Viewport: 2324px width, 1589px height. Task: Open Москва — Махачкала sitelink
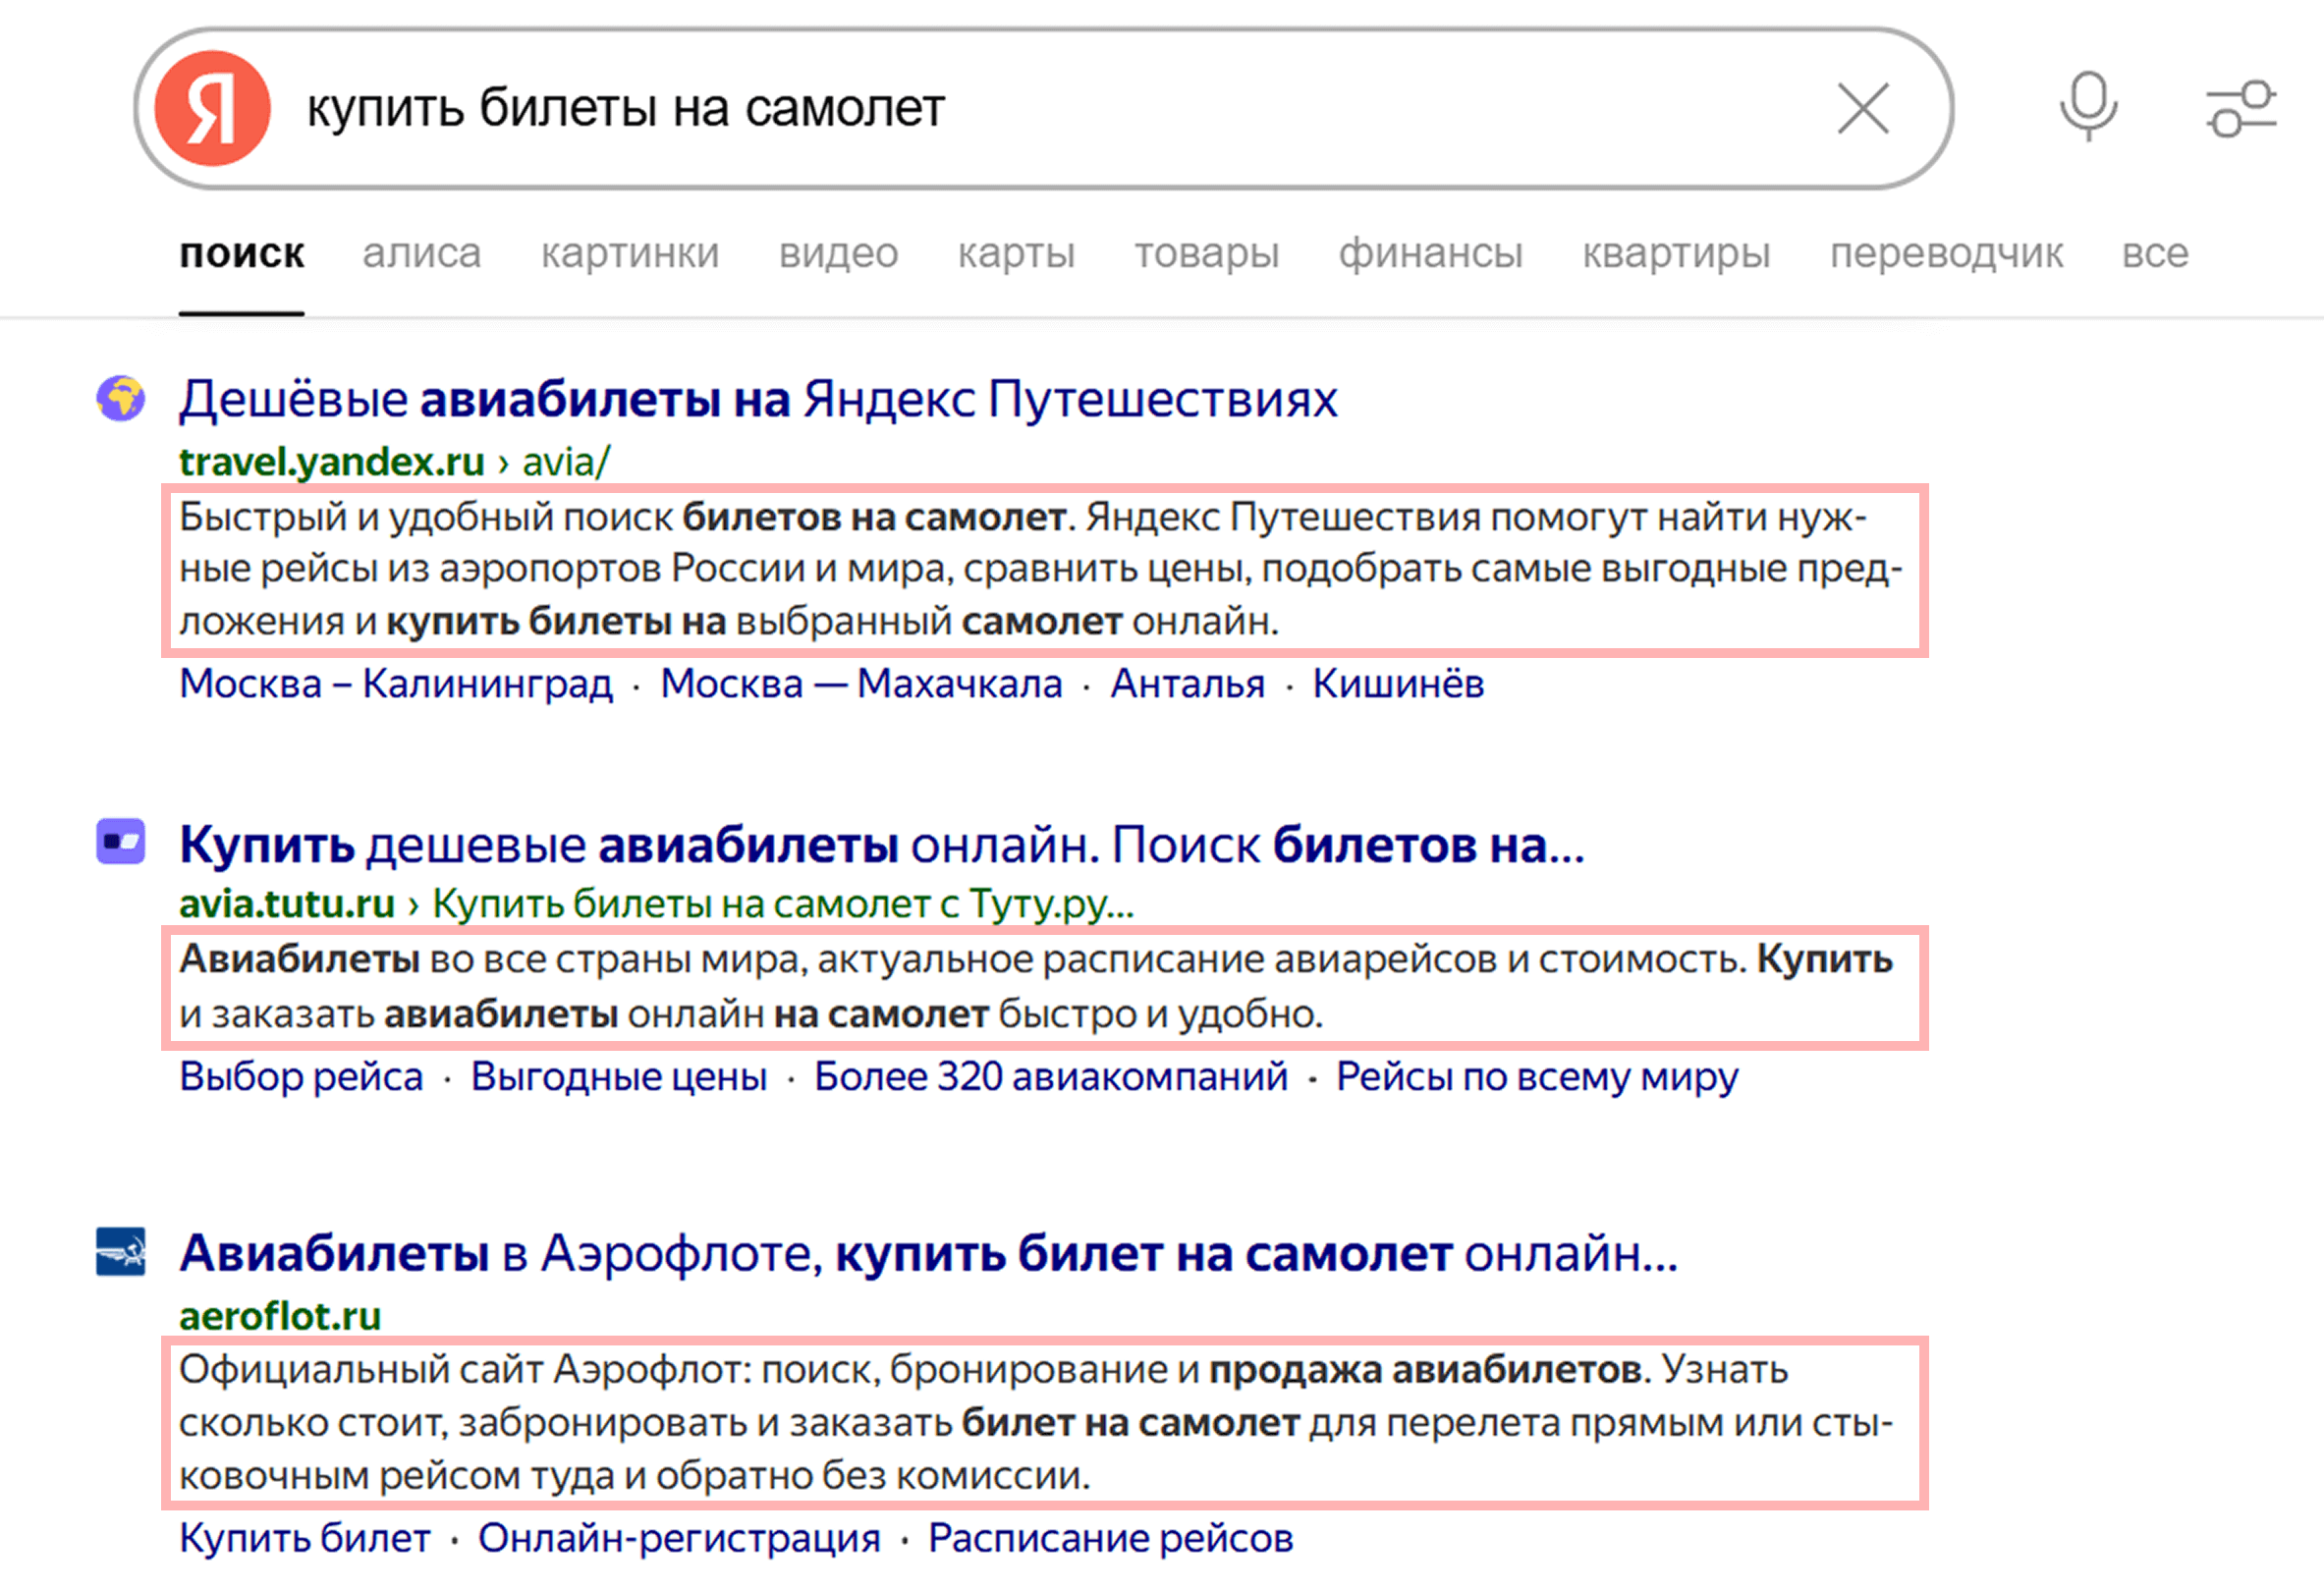click(x=861, y=684)
